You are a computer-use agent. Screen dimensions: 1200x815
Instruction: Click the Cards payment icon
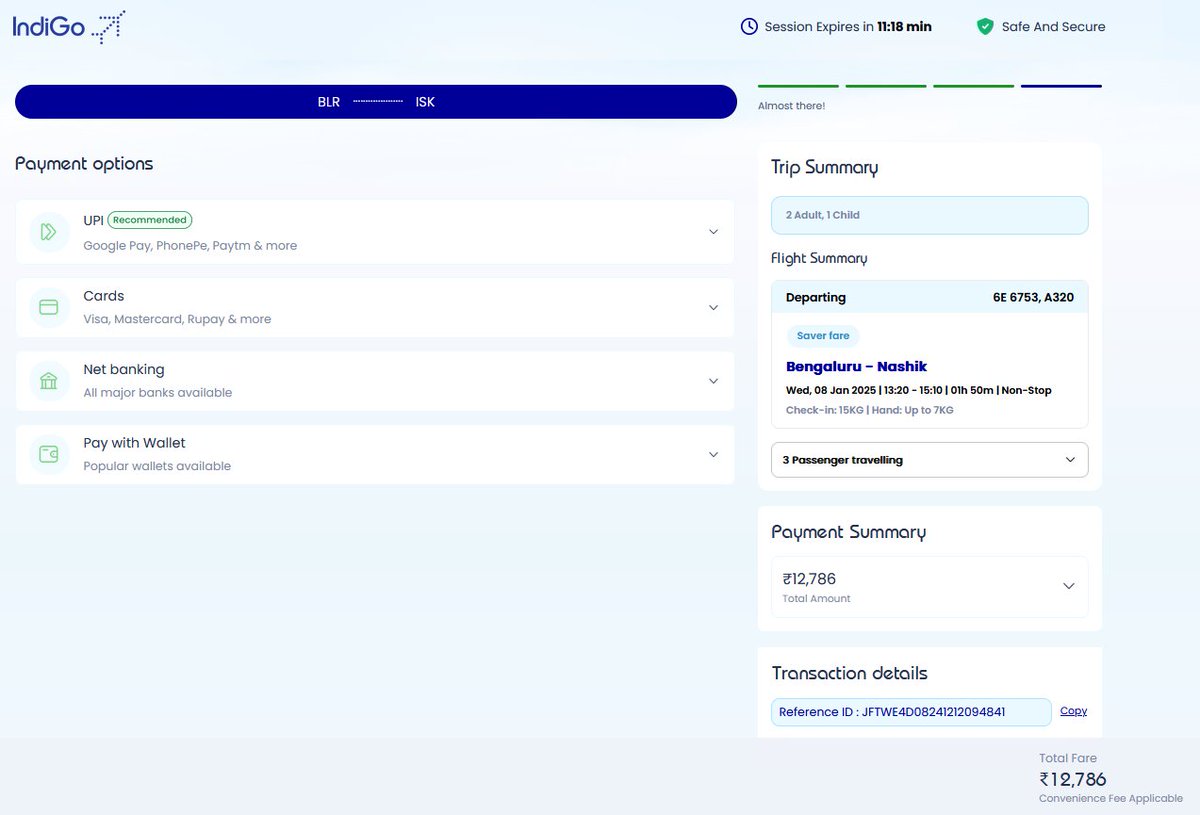click(49, 307)
